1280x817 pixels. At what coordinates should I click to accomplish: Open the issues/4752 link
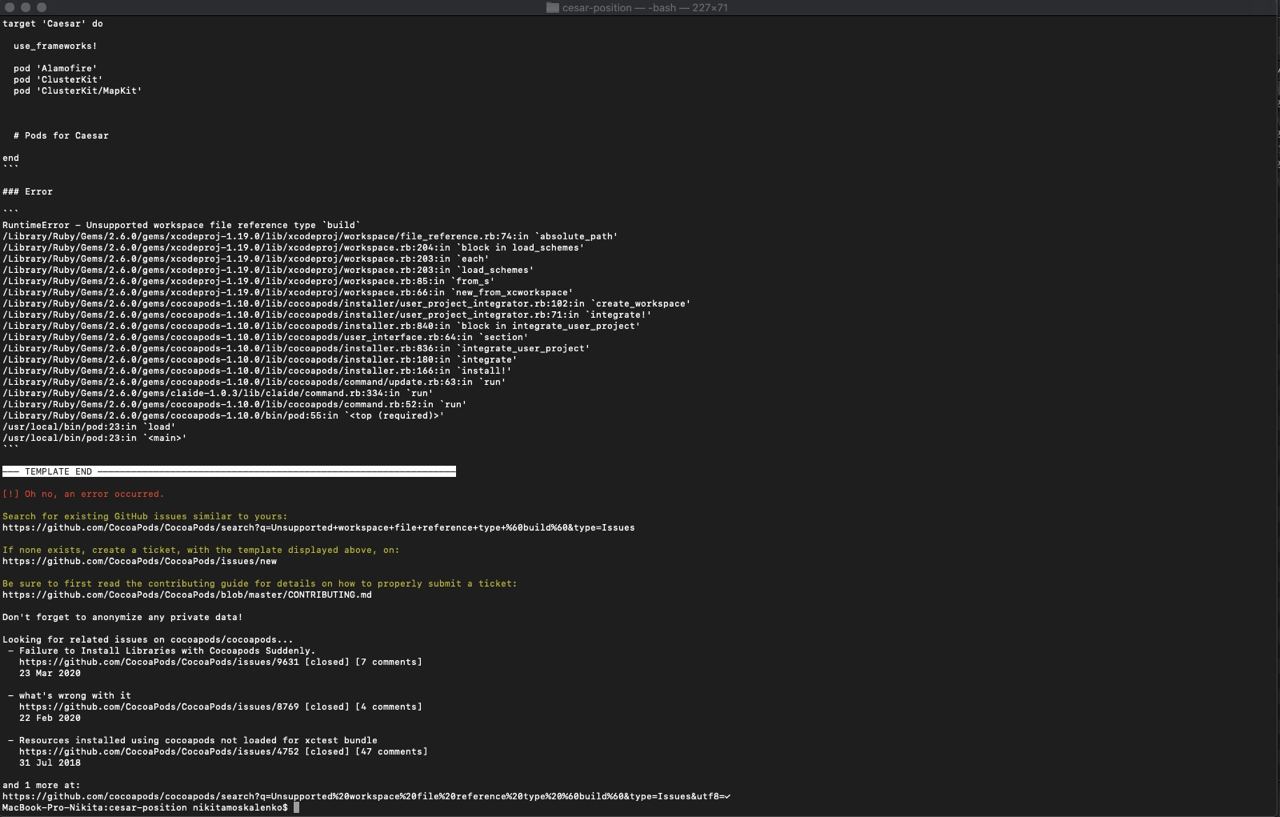(159, 751)
